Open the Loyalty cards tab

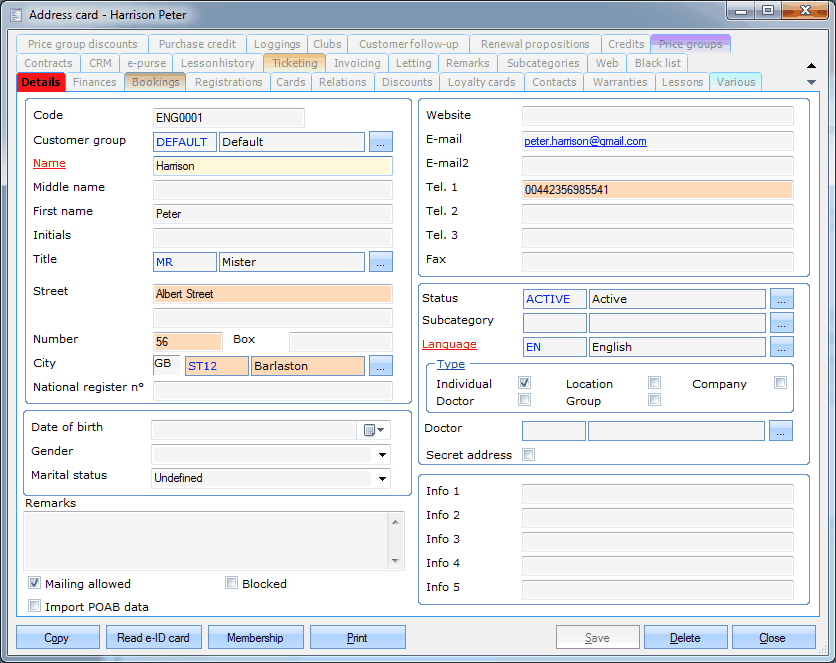(x=481, y=82)
